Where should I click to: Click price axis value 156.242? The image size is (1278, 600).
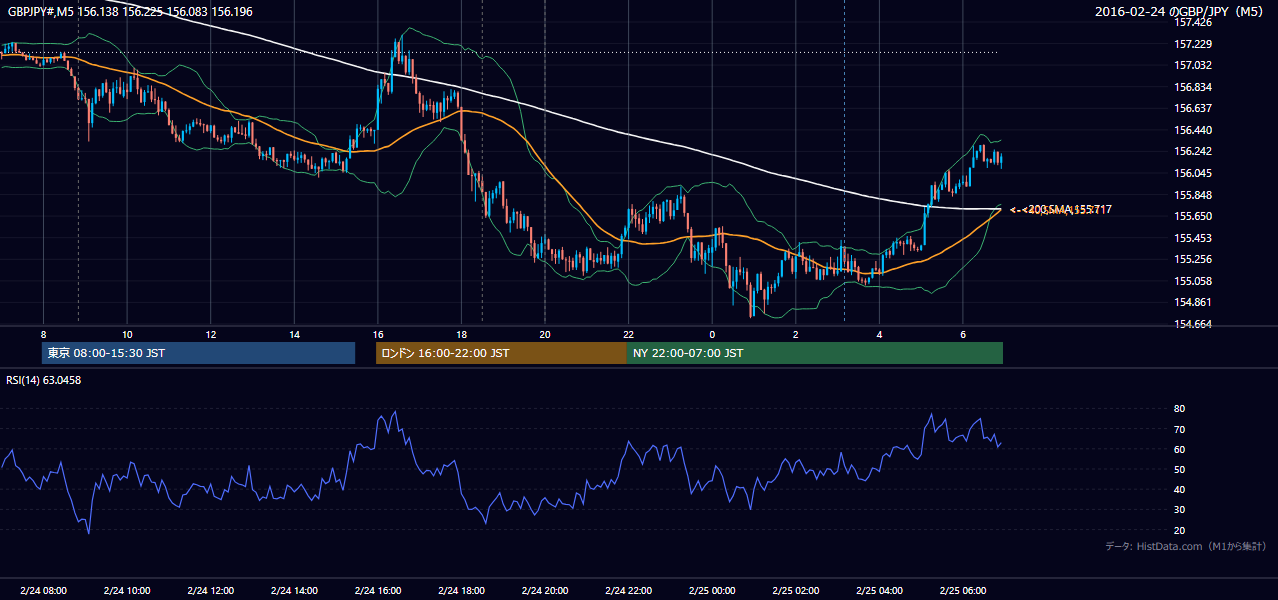1194,152
